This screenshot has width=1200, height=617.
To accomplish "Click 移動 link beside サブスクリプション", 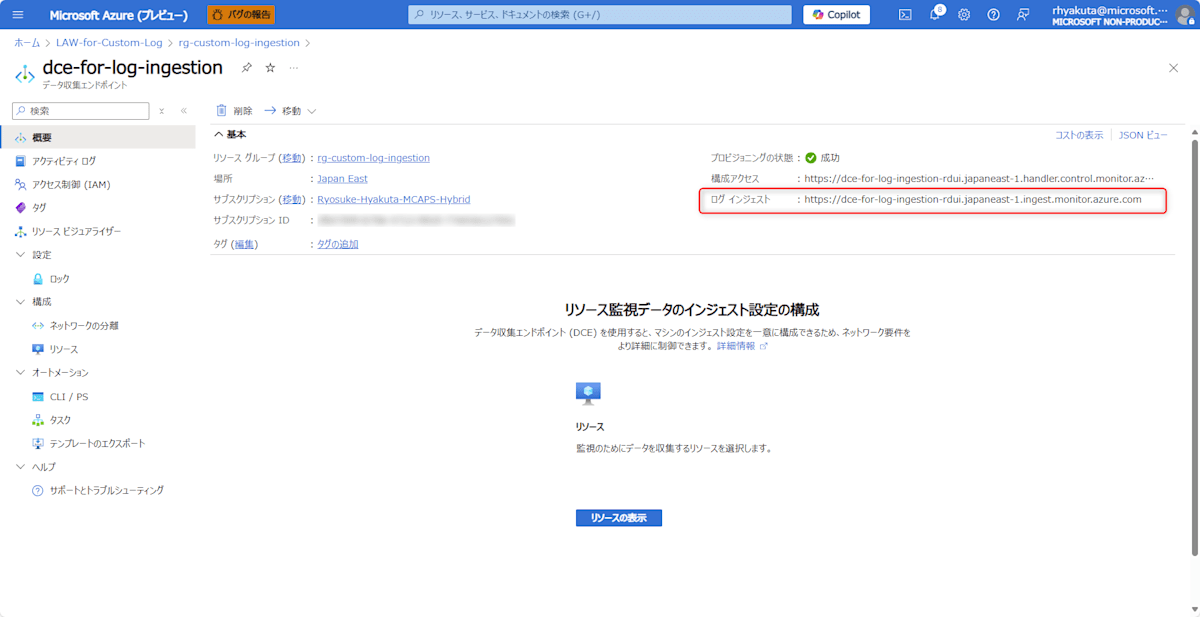I will pyautogui.click(x=292, y=200).
